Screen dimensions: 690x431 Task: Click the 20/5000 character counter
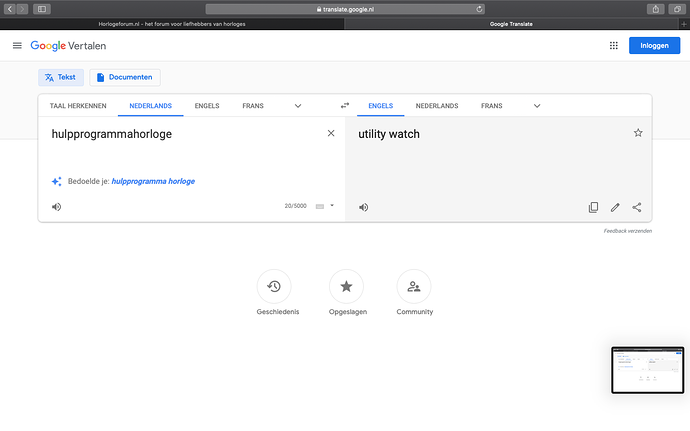click(295, 206)
